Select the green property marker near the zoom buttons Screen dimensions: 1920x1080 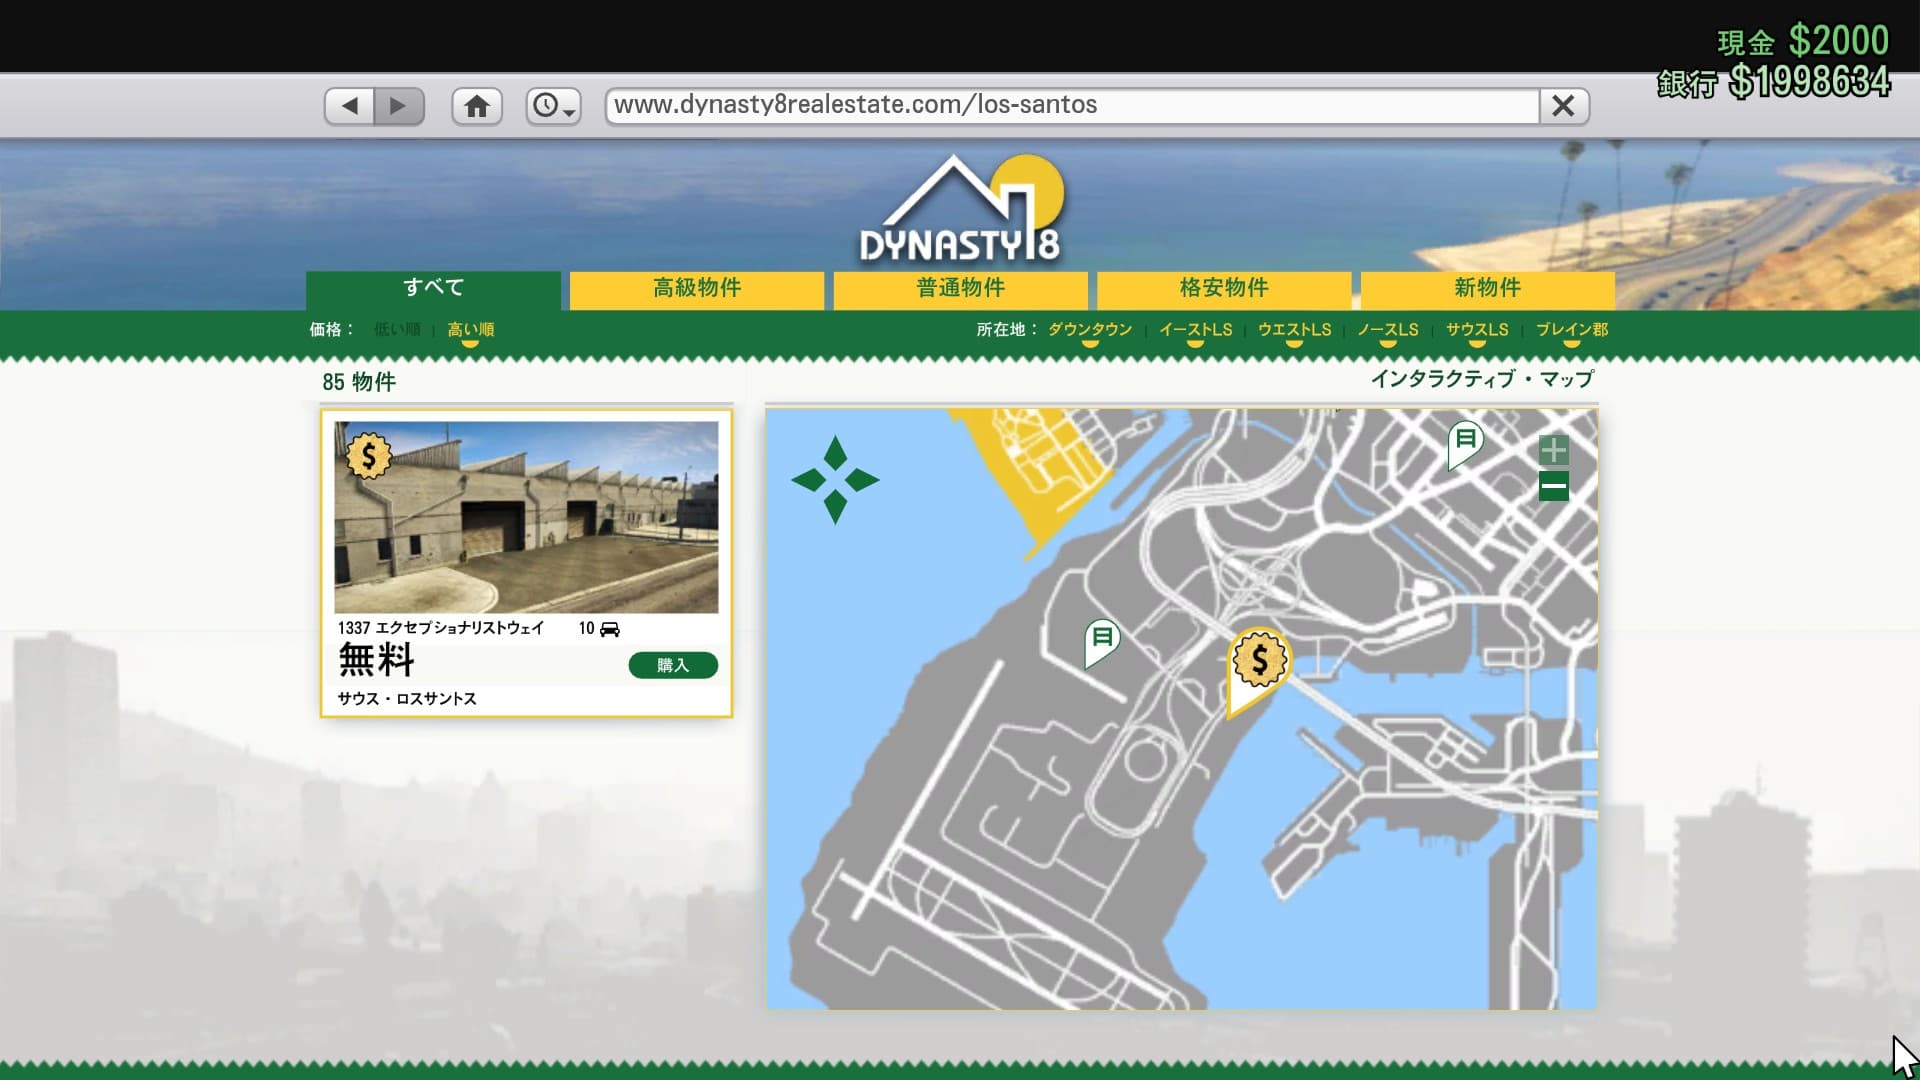click(x=1465, y=442)
